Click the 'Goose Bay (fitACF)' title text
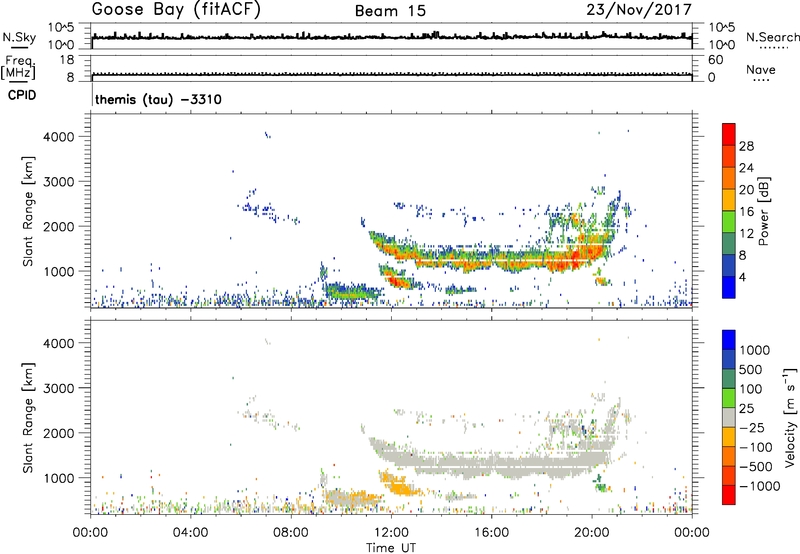 [176, 10]
